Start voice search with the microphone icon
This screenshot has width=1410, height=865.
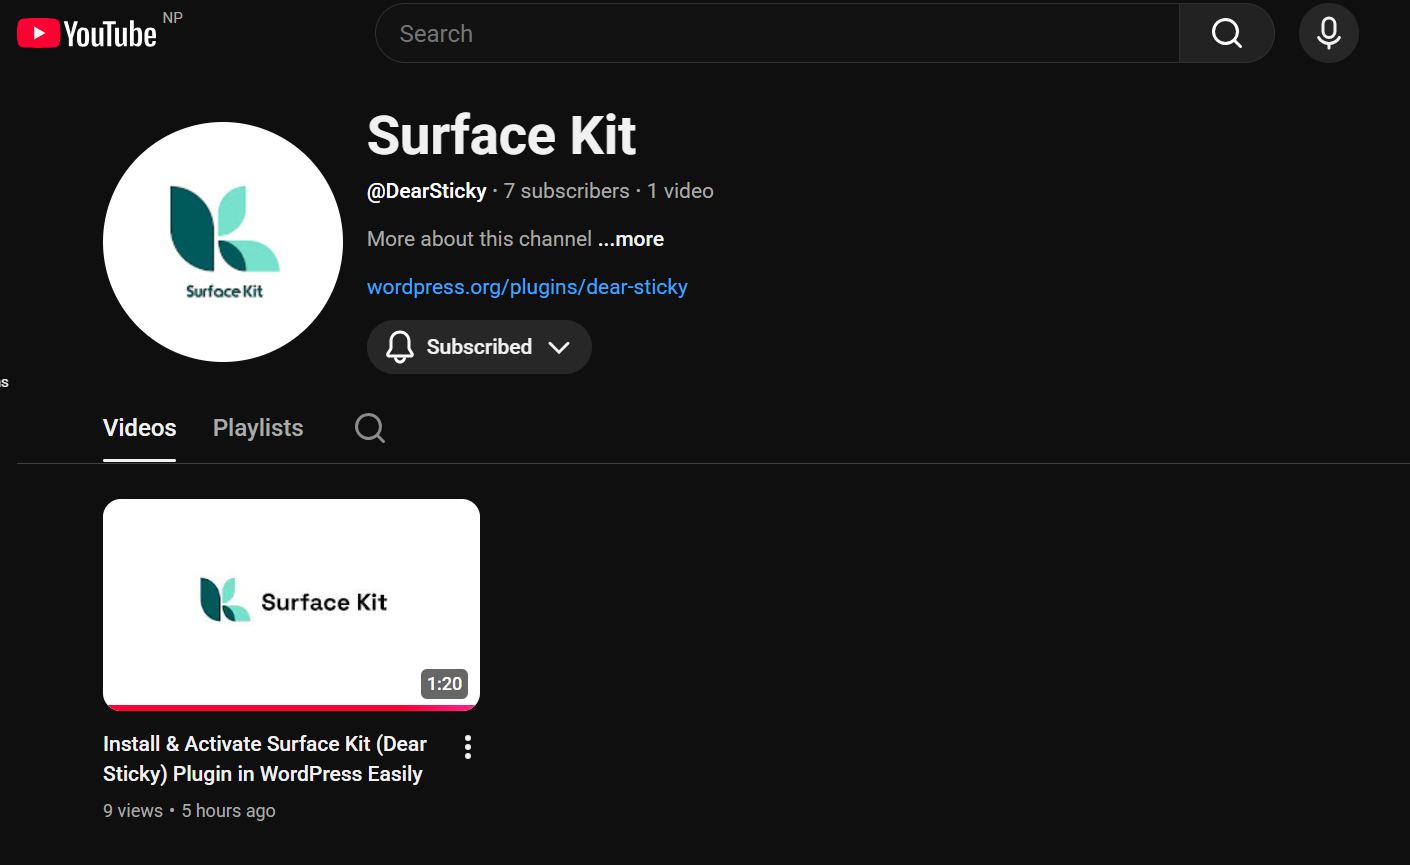point(1328,33)
